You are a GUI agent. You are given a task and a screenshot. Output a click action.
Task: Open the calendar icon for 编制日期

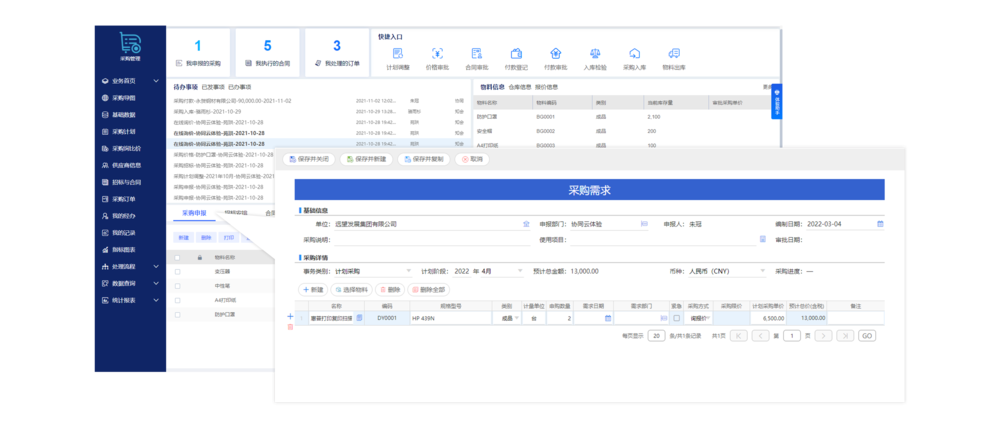pyautogui.click(x=880, y=224)
